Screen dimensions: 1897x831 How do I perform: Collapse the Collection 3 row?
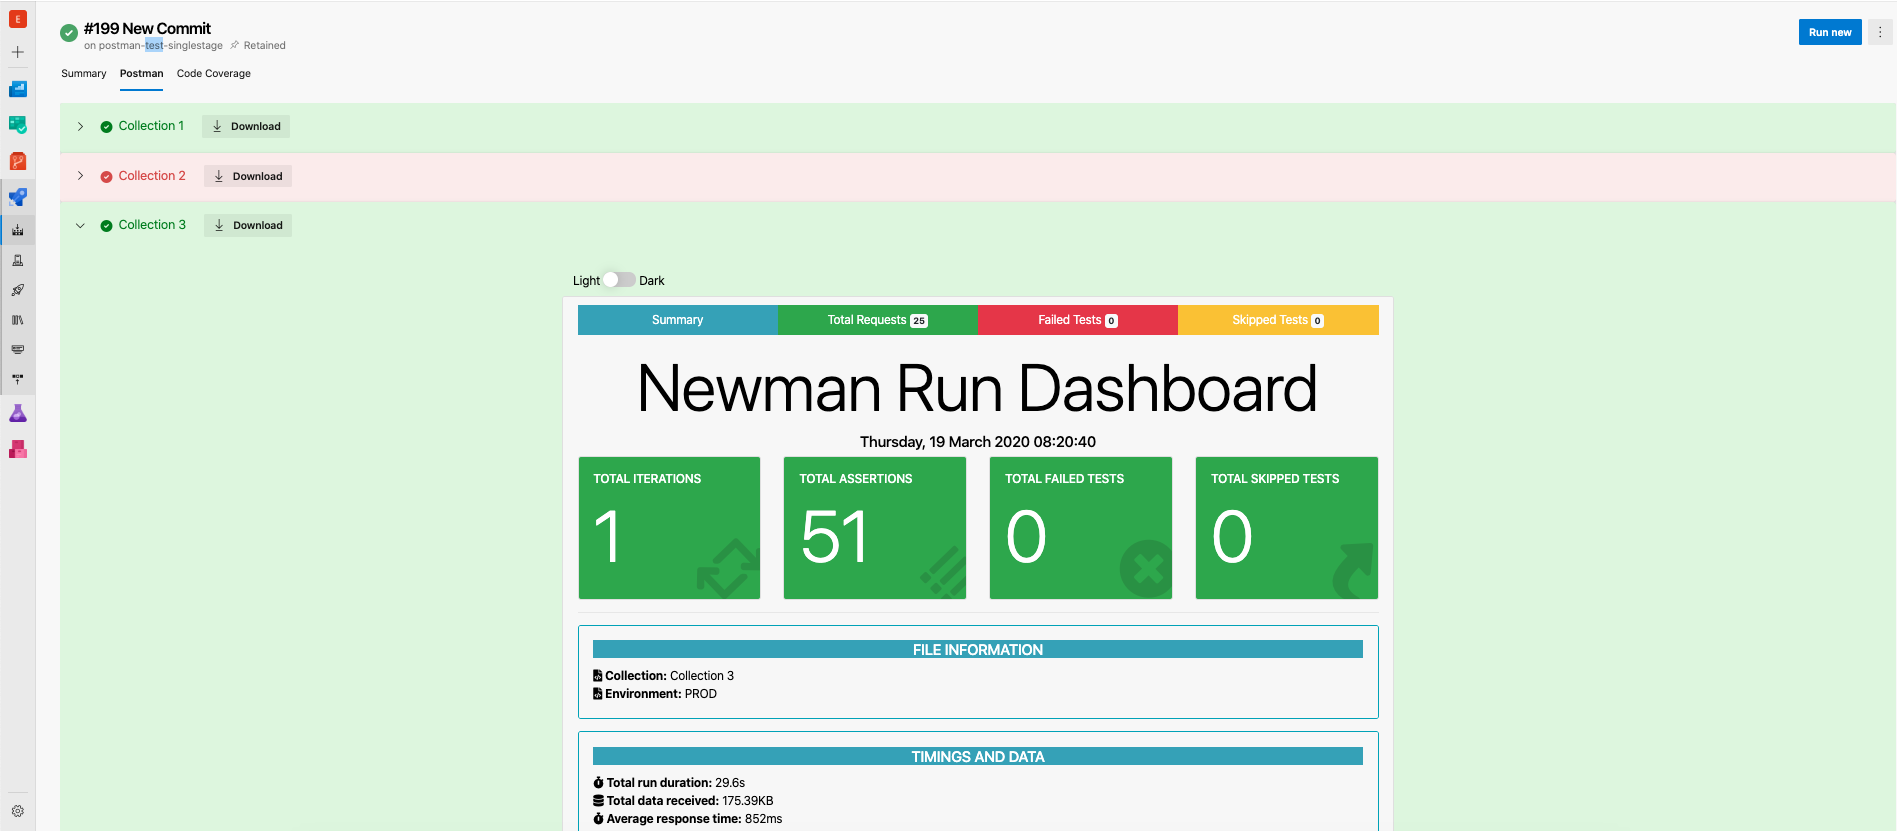[80, 226]
